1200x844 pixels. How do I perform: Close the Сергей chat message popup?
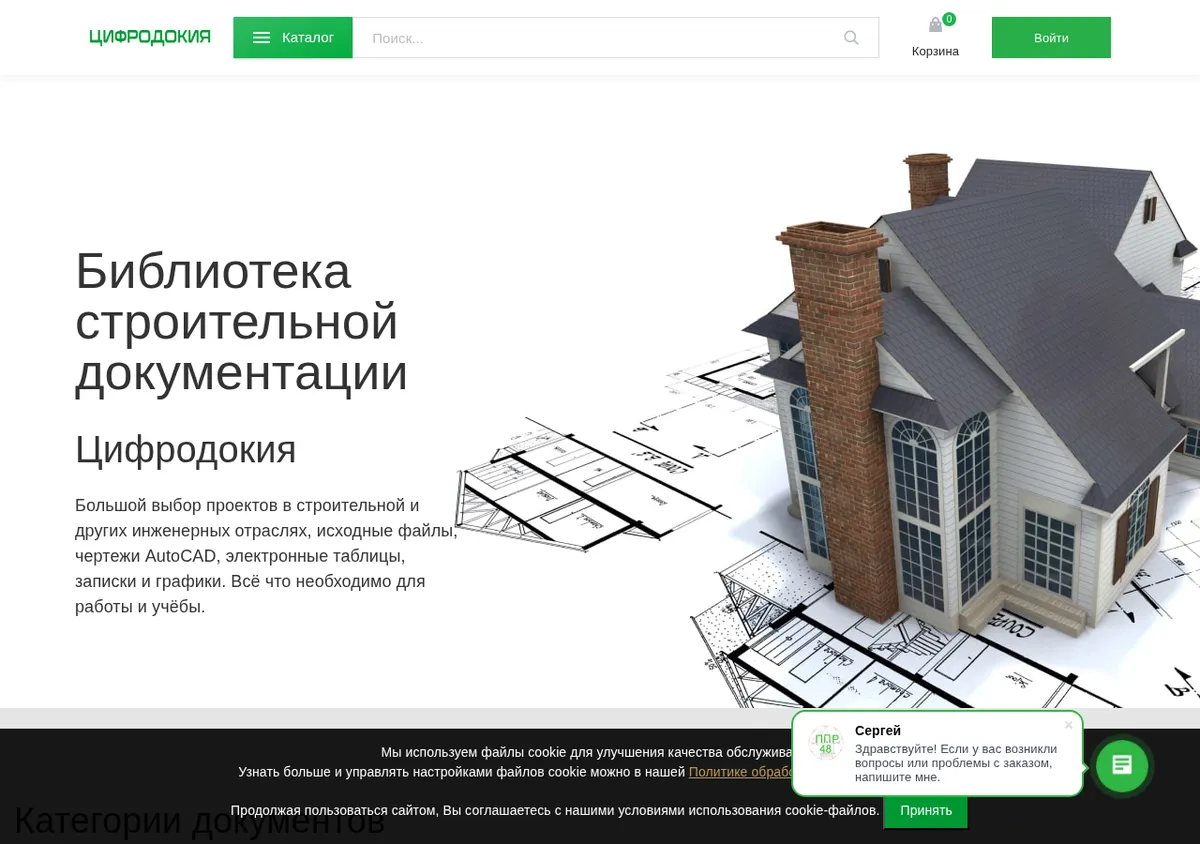click(x=1068, y=725)
